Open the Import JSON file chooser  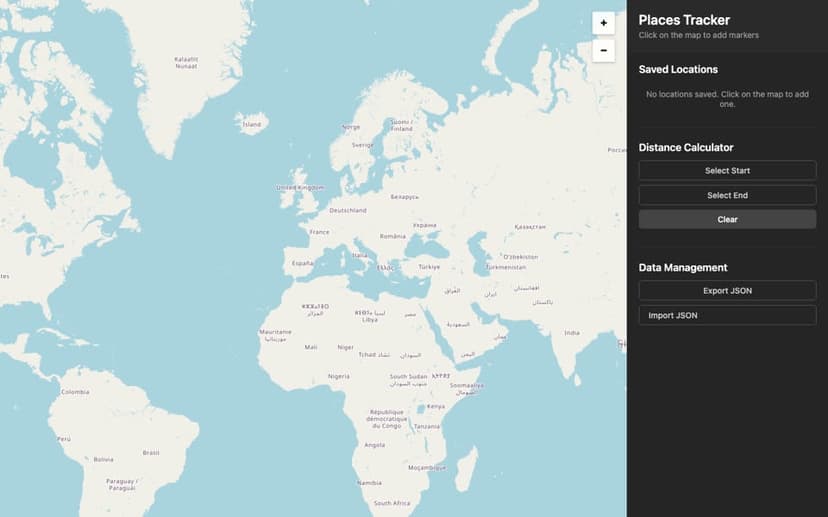point(727,315)
